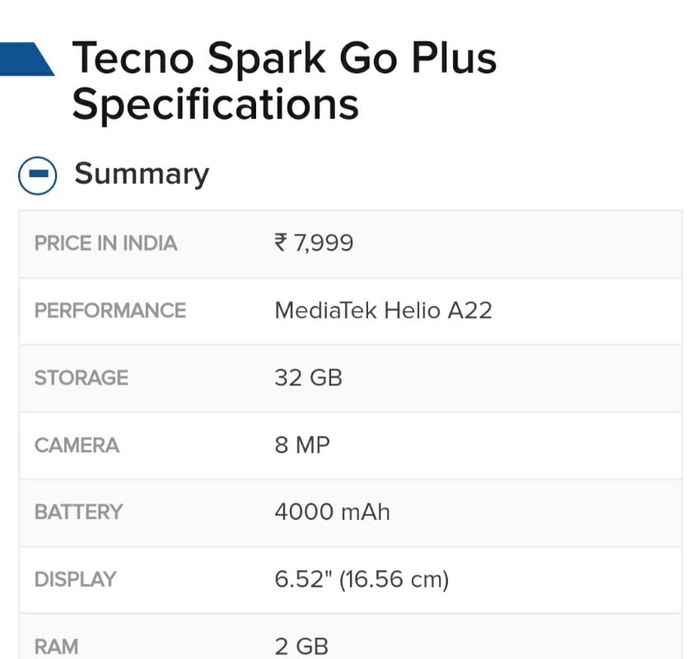Select the PRICE IN INDIA label

tap(106, 244)
